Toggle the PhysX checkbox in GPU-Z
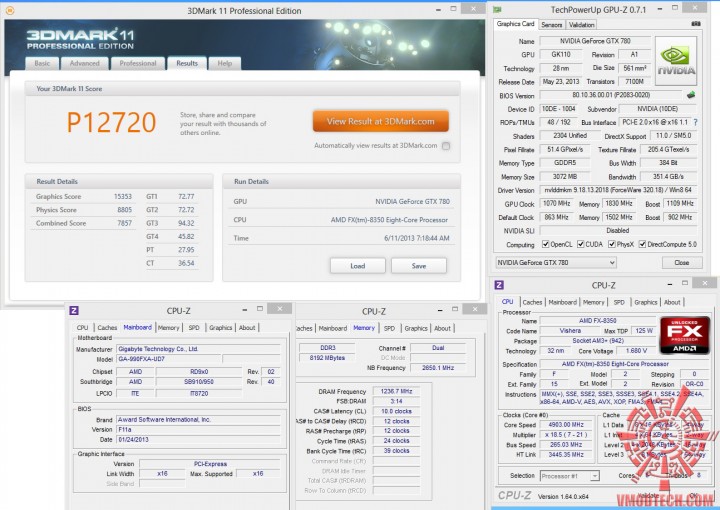The image size is (720, 510). point(612,244)
